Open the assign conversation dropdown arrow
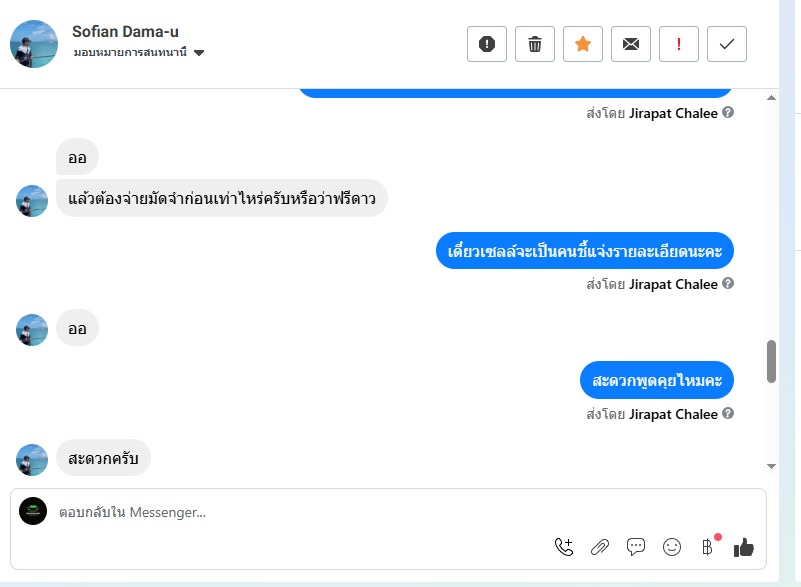Image resolution: width=801 pixels, height=587 pixels. pyautogui.click(x=199, y=53)
